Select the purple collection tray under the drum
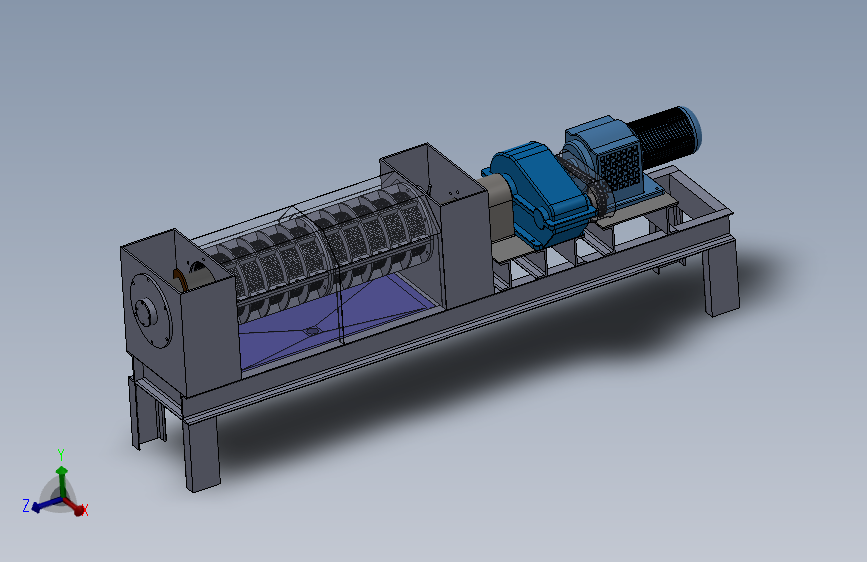Viewport: 867px width, 562px height. 336,321
